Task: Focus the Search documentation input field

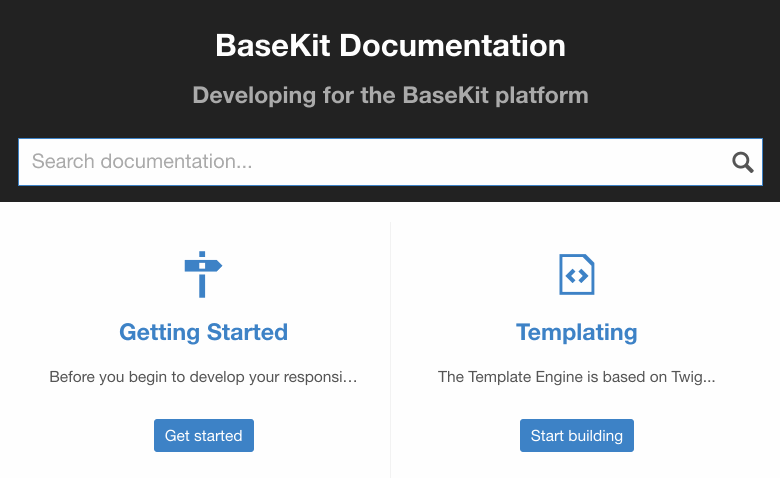Action: click(x=390, y=162)
